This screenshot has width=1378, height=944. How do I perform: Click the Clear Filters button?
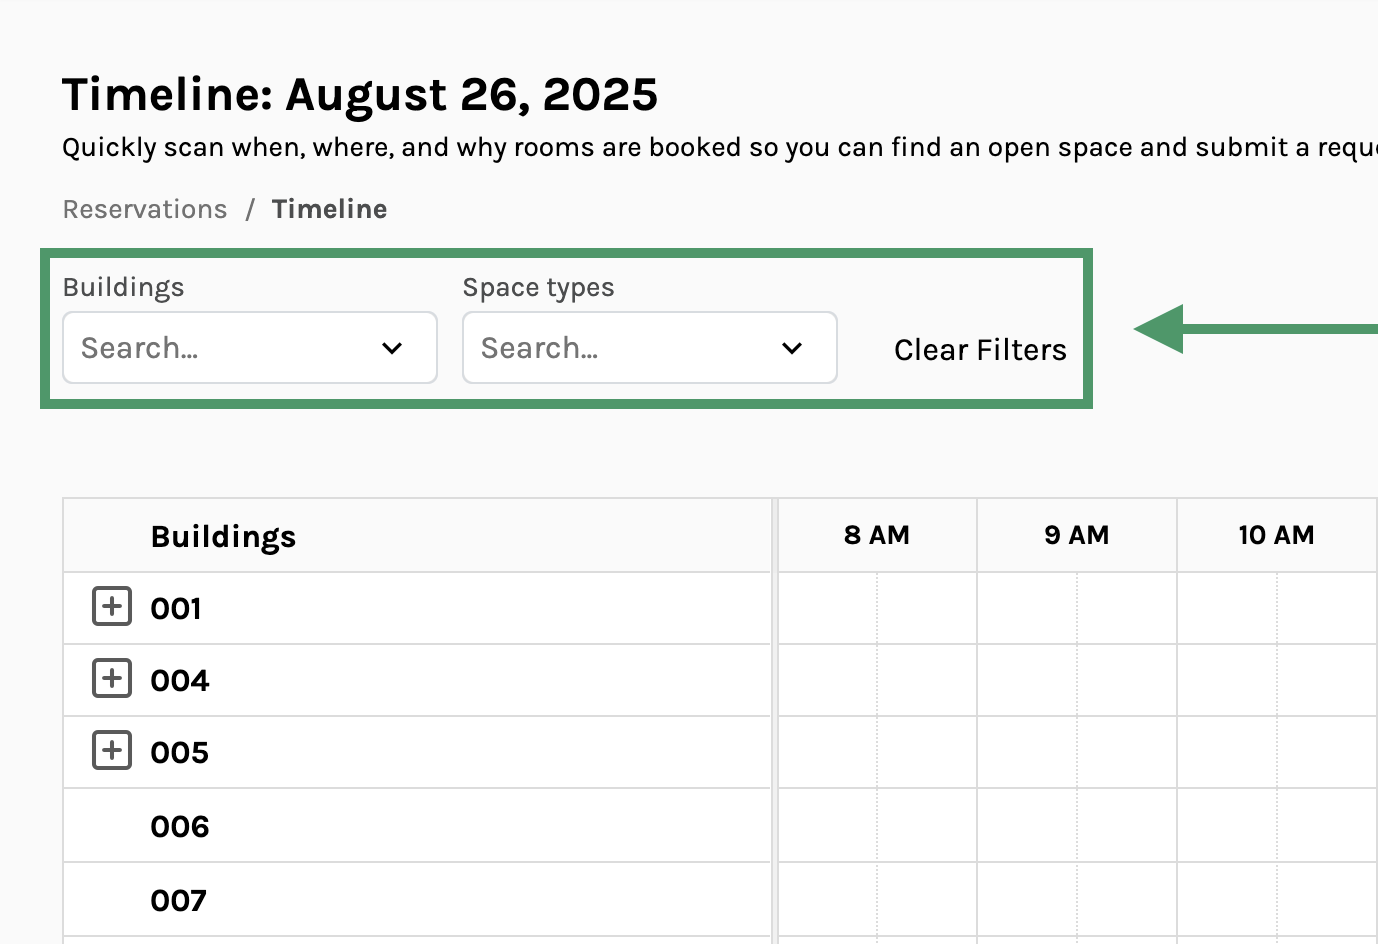tap(980, 350)
